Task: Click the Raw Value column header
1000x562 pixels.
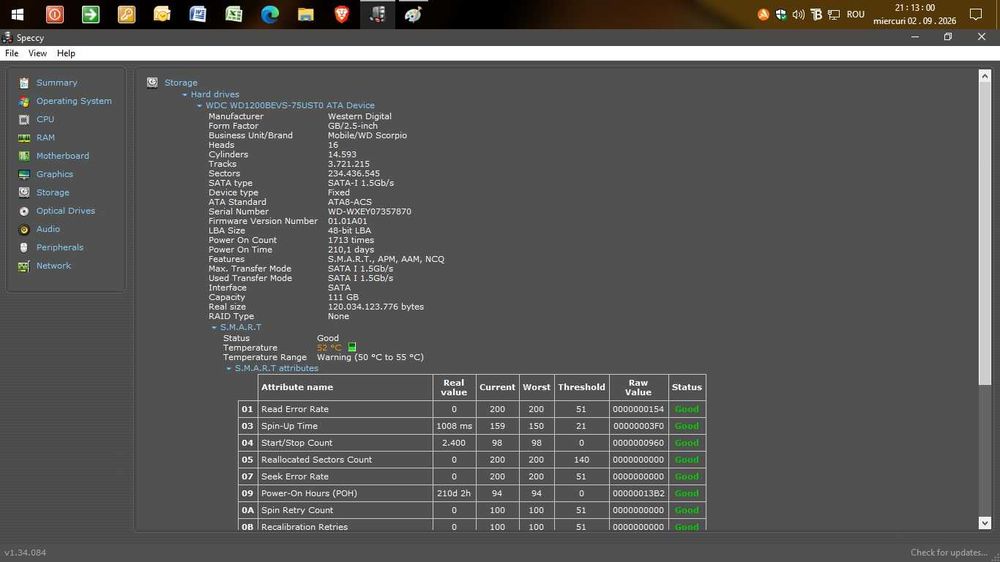Action: click(x=638, y=387)
